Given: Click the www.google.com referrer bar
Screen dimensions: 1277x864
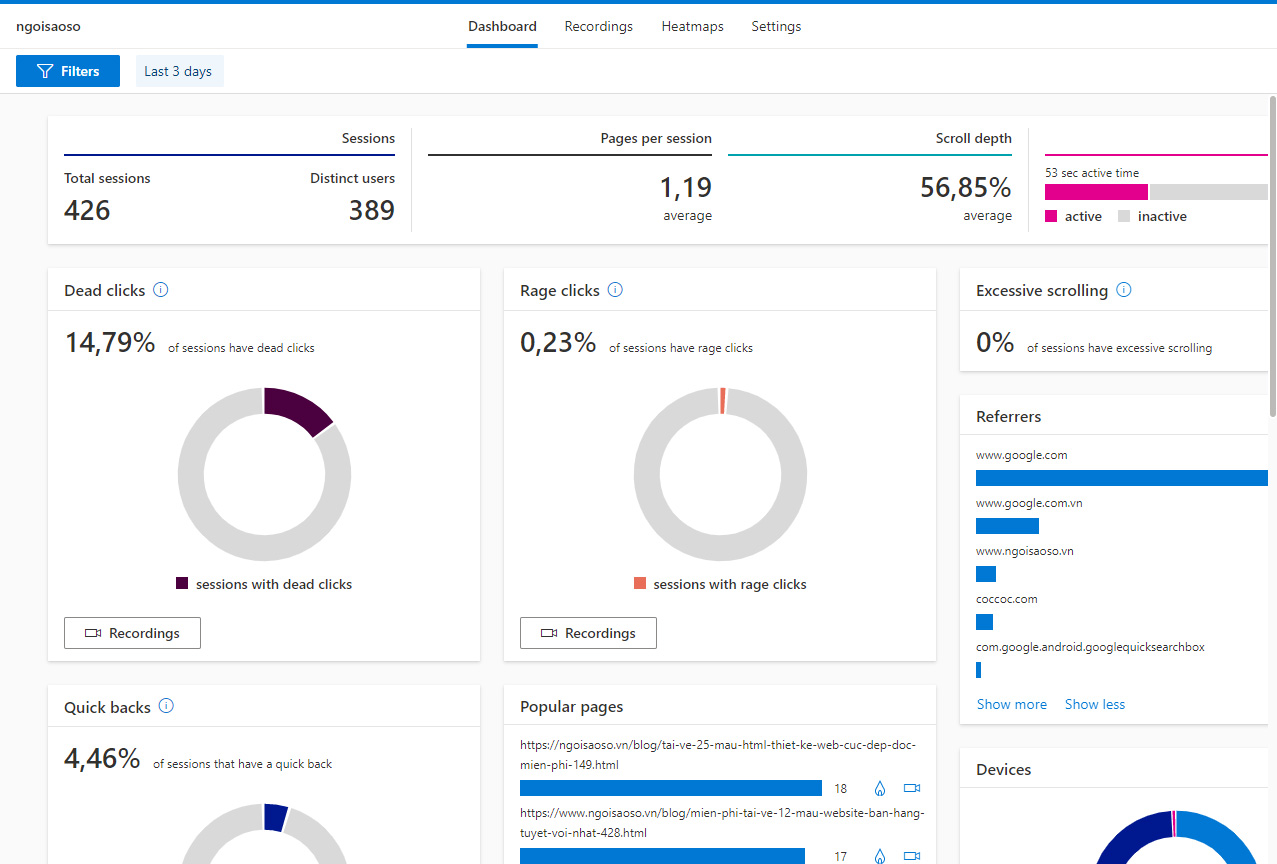Looking at the screenshot, I should (1120, 478).
